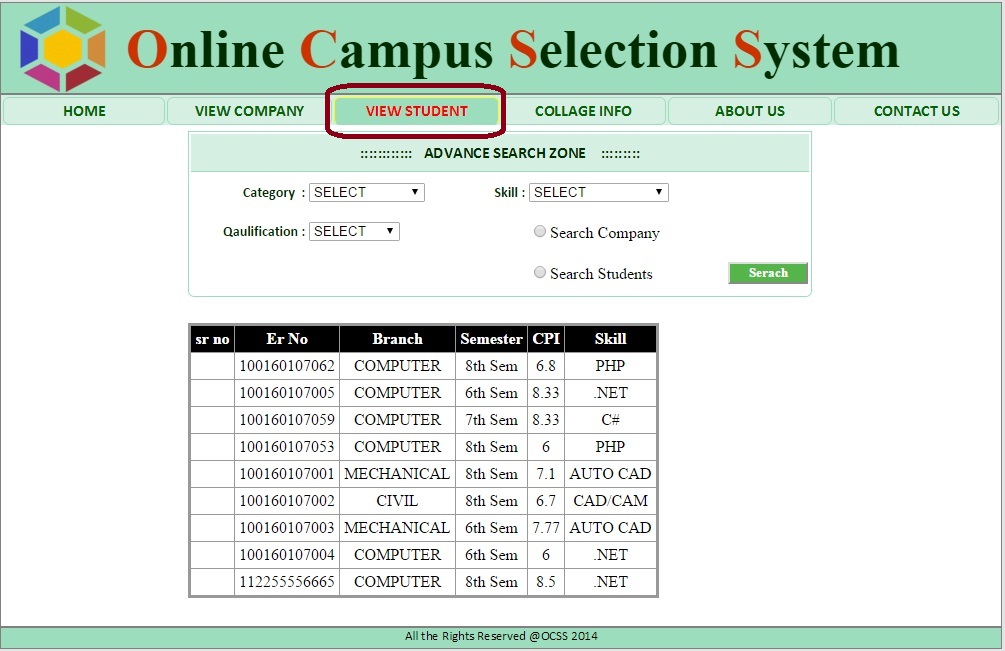Click the CPI column header

[546, 339]
